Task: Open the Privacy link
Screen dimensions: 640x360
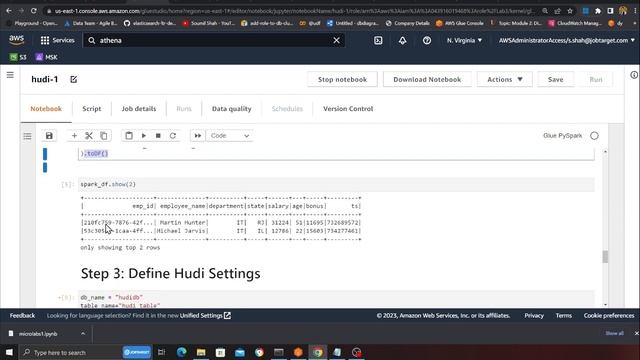Action: [x=534, y=316]
